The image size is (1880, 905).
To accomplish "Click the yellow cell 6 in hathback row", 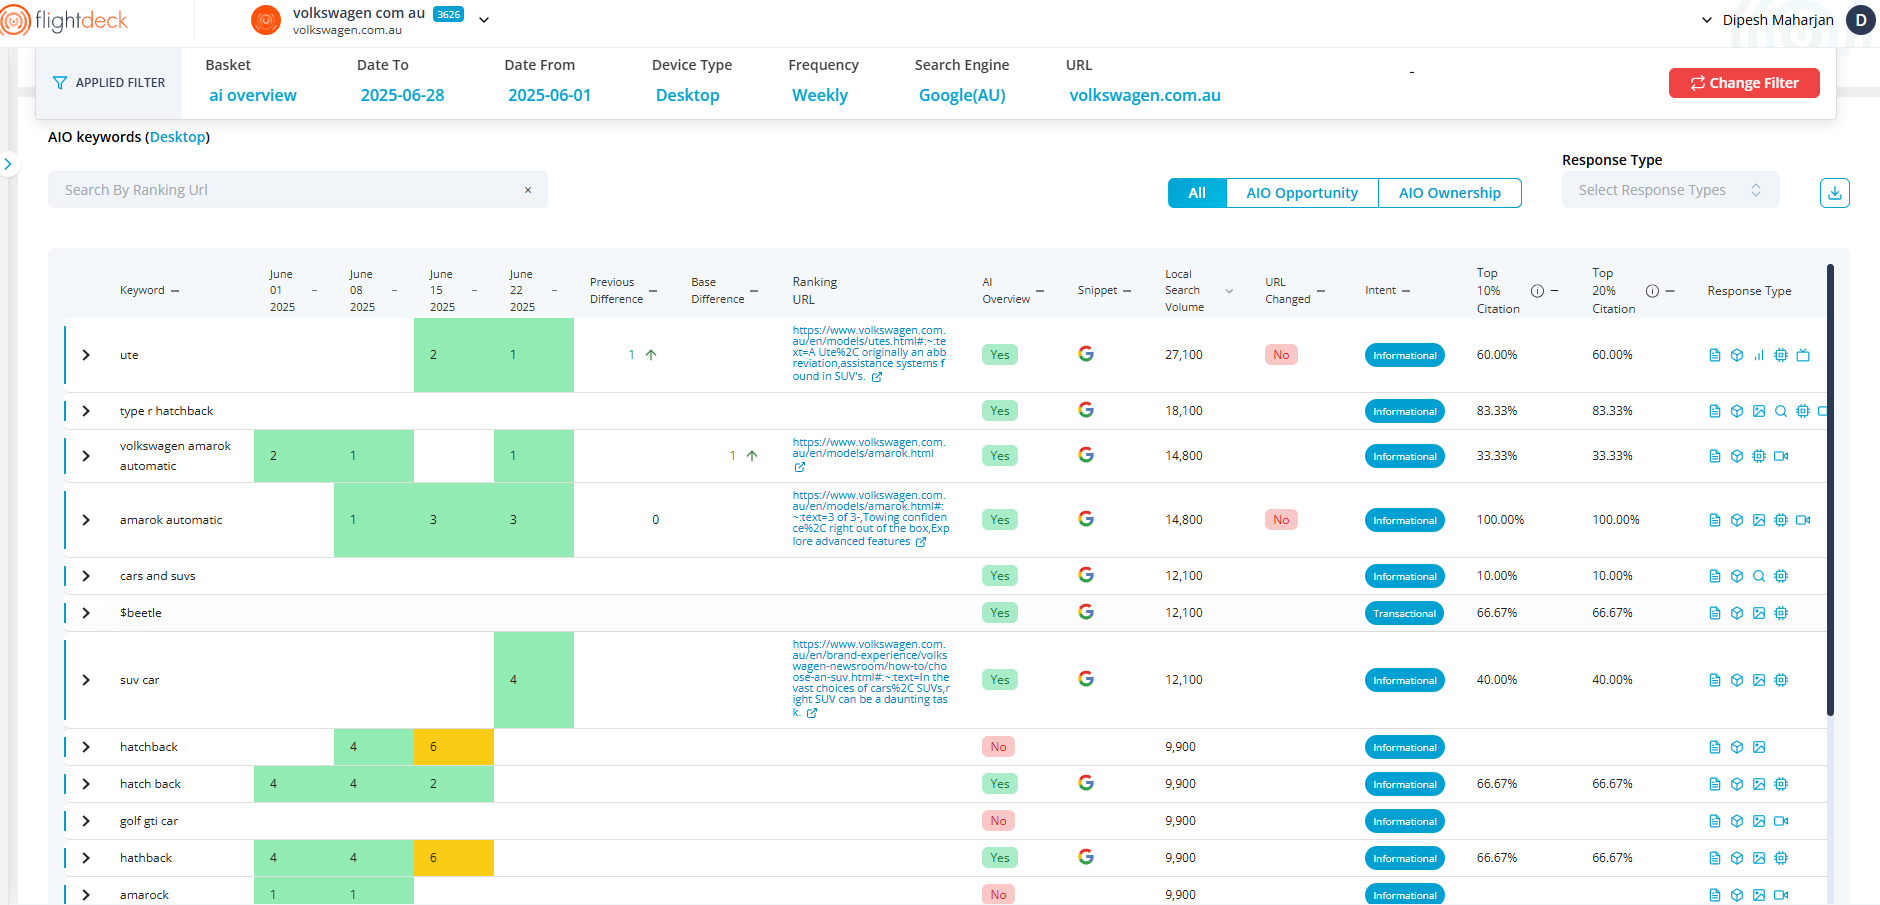I will point(453,858).
